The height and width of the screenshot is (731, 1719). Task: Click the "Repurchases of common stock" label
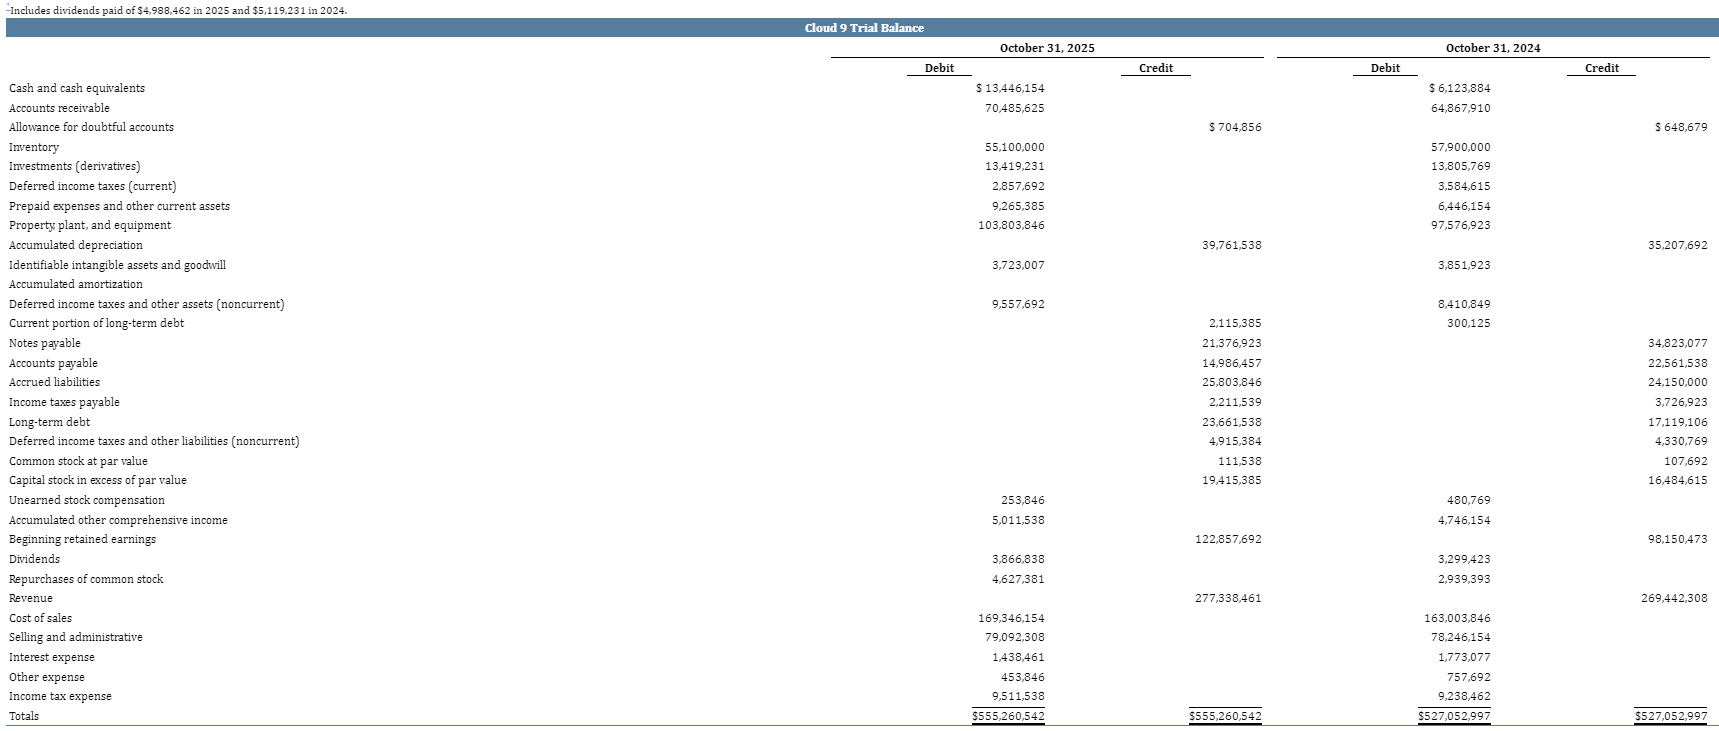click(86, 579)
